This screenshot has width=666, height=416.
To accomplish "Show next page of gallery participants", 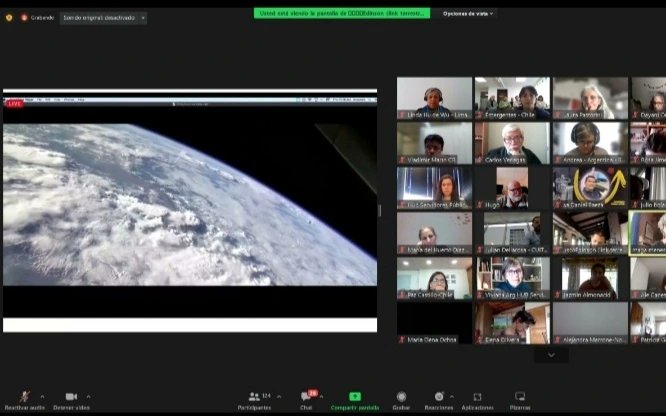I will pyautogui.click(x=551, y=355).
